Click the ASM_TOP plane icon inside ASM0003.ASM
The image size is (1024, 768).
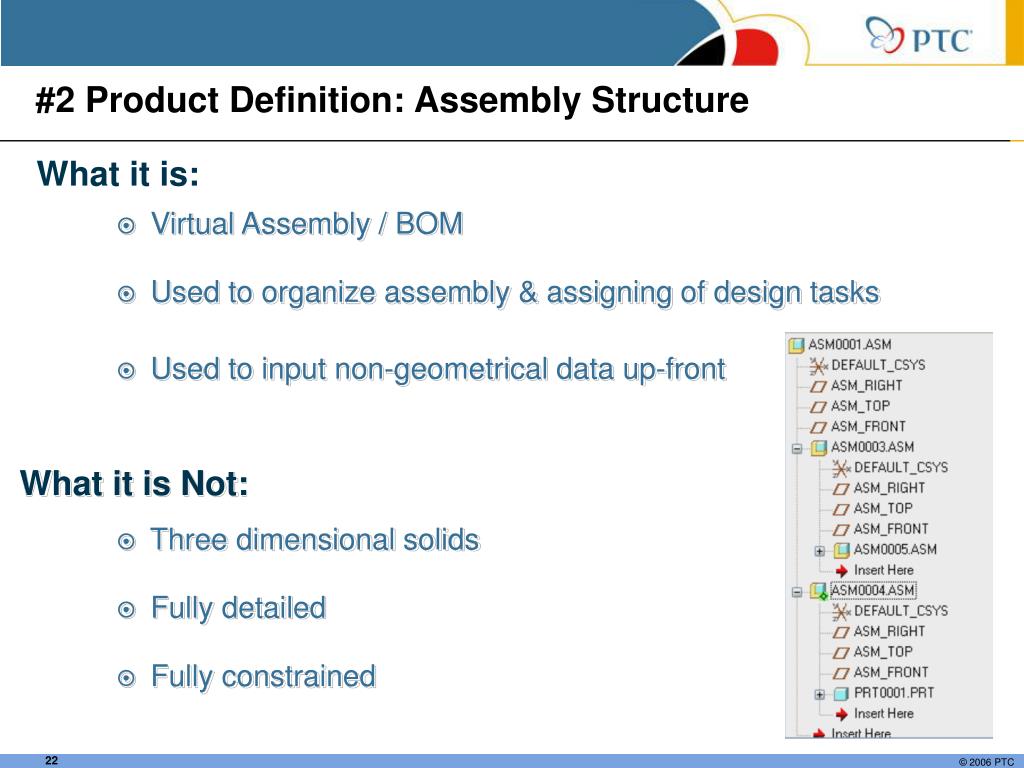[841, 509]
